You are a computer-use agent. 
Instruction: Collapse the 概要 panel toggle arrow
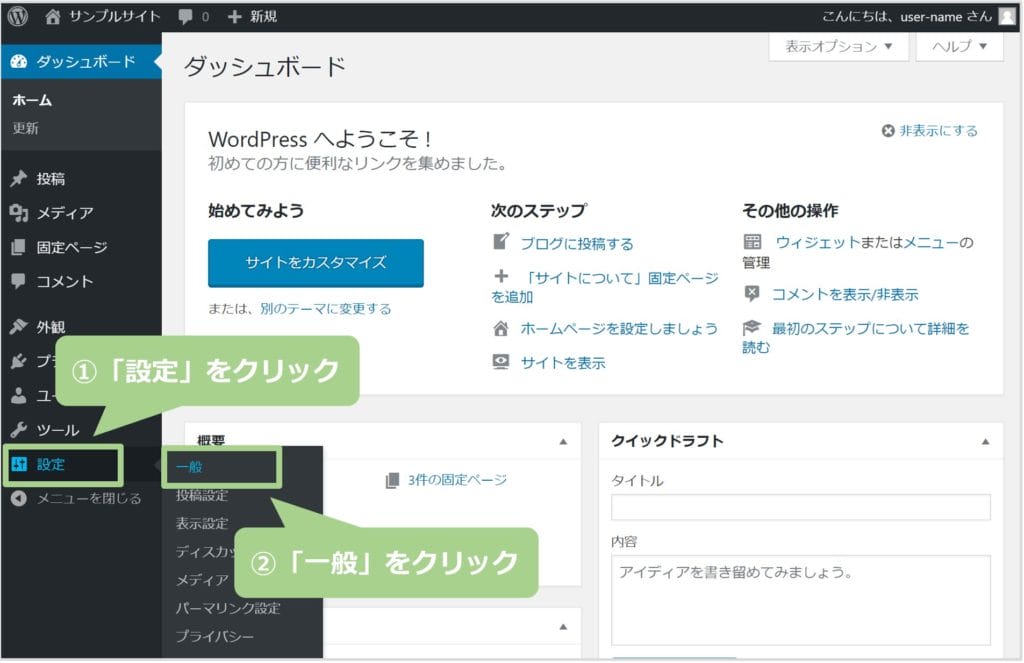563,442
